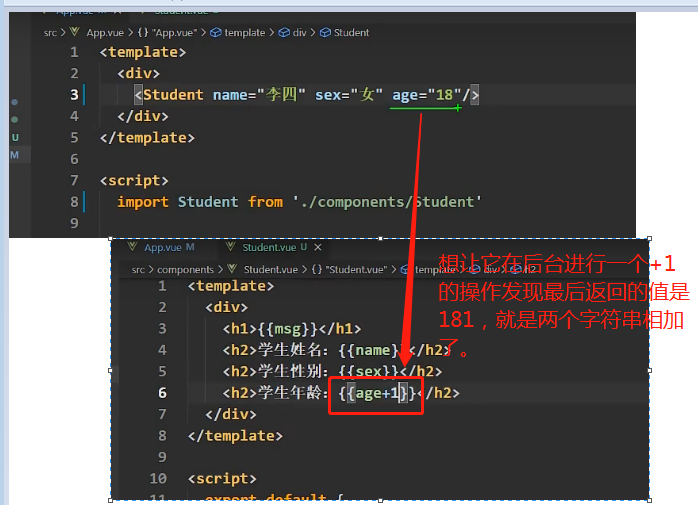Viewport: 698px width, 505px height.
Task: Click the <div> tag on App.vue line 2
Action: tap(138, 73)
